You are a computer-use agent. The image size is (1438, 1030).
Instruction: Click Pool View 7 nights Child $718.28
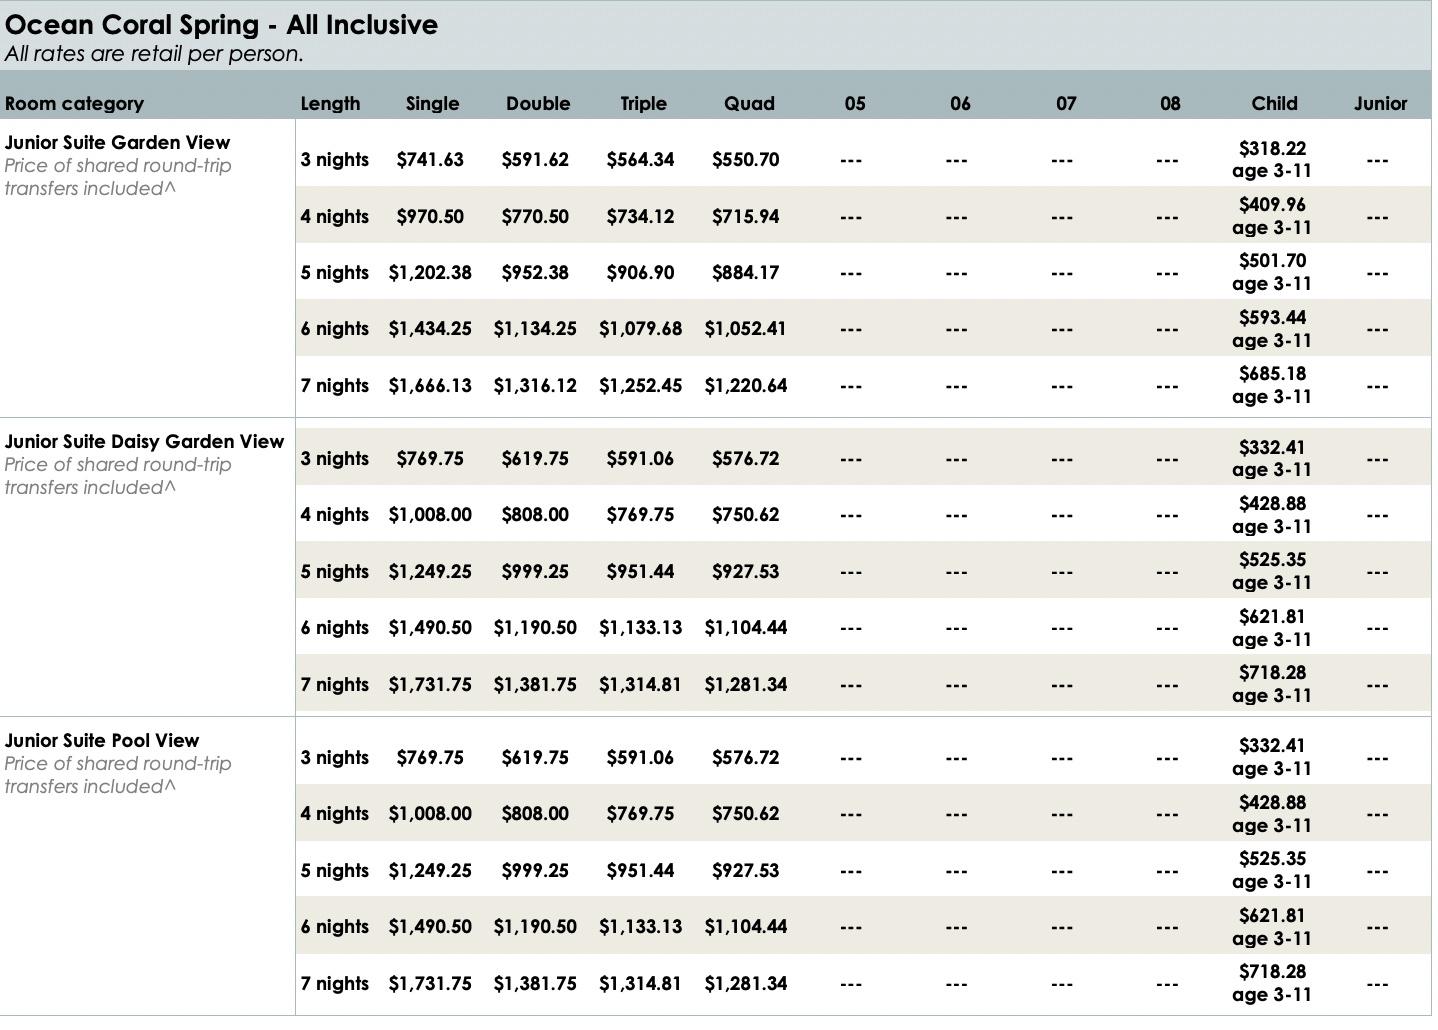point(1272,972)
